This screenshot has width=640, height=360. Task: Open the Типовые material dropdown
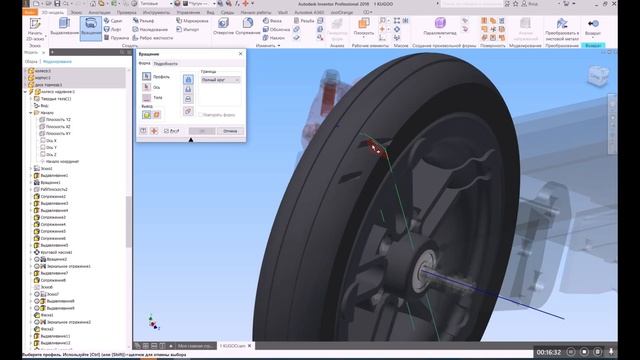pyautogui.click(x=156, y=4)
